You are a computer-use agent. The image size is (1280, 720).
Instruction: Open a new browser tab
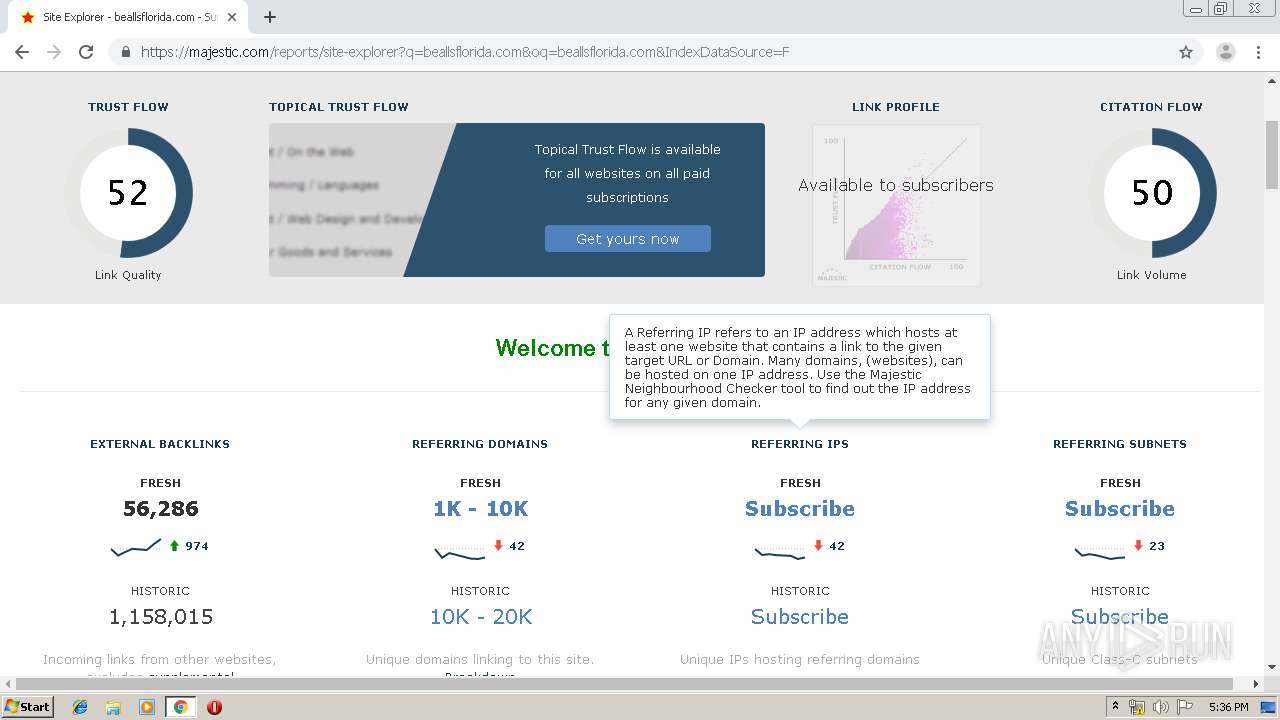[270, 17]
